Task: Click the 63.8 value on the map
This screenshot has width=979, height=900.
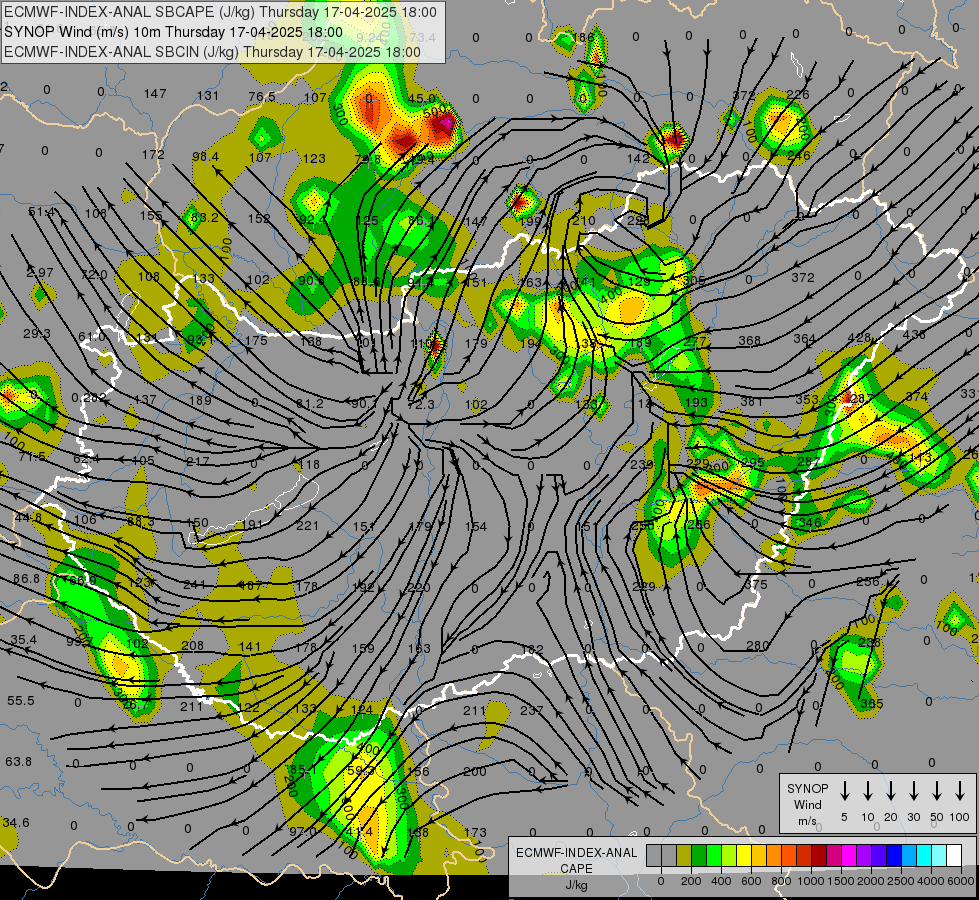Action: tap(18, 761)
